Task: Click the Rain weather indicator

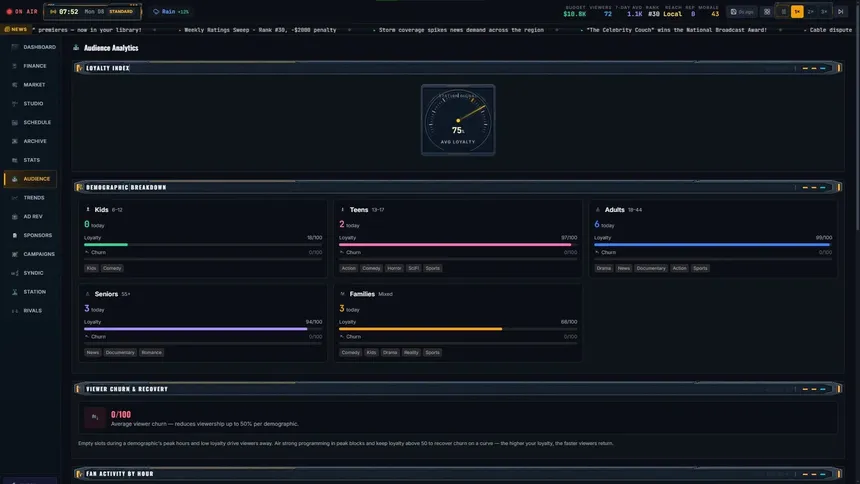Action: tap(171, 12)
